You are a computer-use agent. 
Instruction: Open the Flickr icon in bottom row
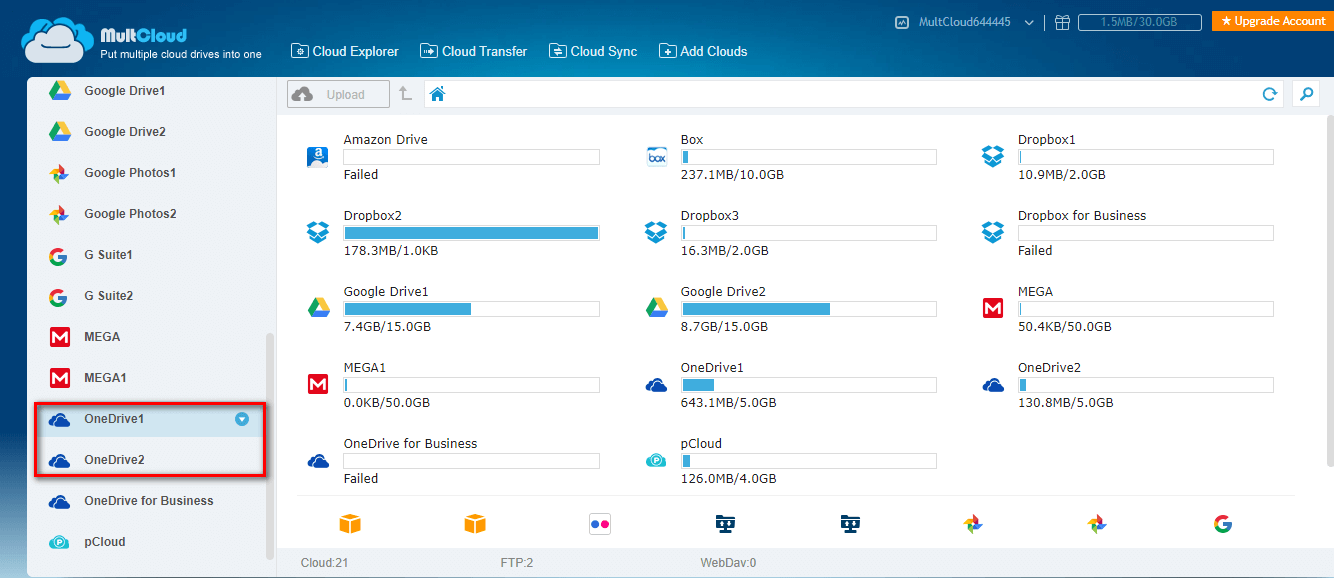(x=600, y=523)
